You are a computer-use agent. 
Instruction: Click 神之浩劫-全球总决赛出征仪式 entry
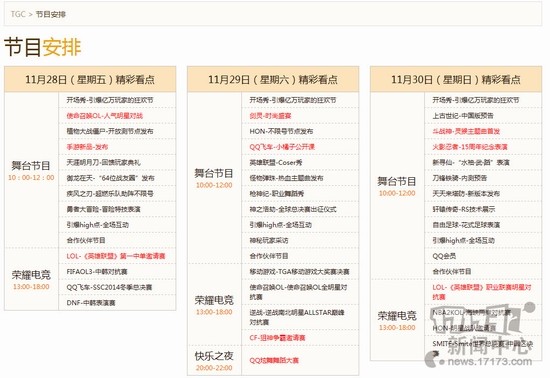293,209
